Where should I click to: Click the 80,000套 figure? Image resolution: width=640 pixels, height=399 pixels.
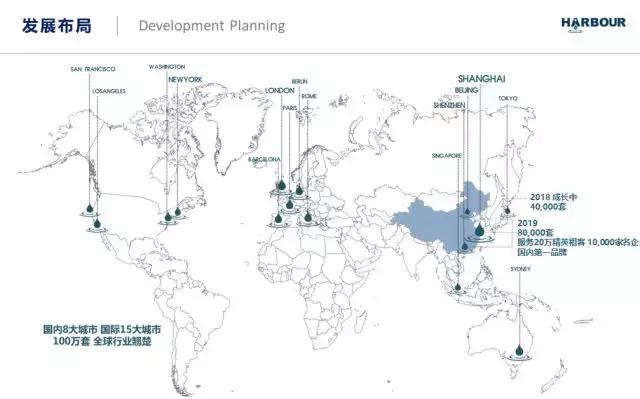tap(536, 233)
